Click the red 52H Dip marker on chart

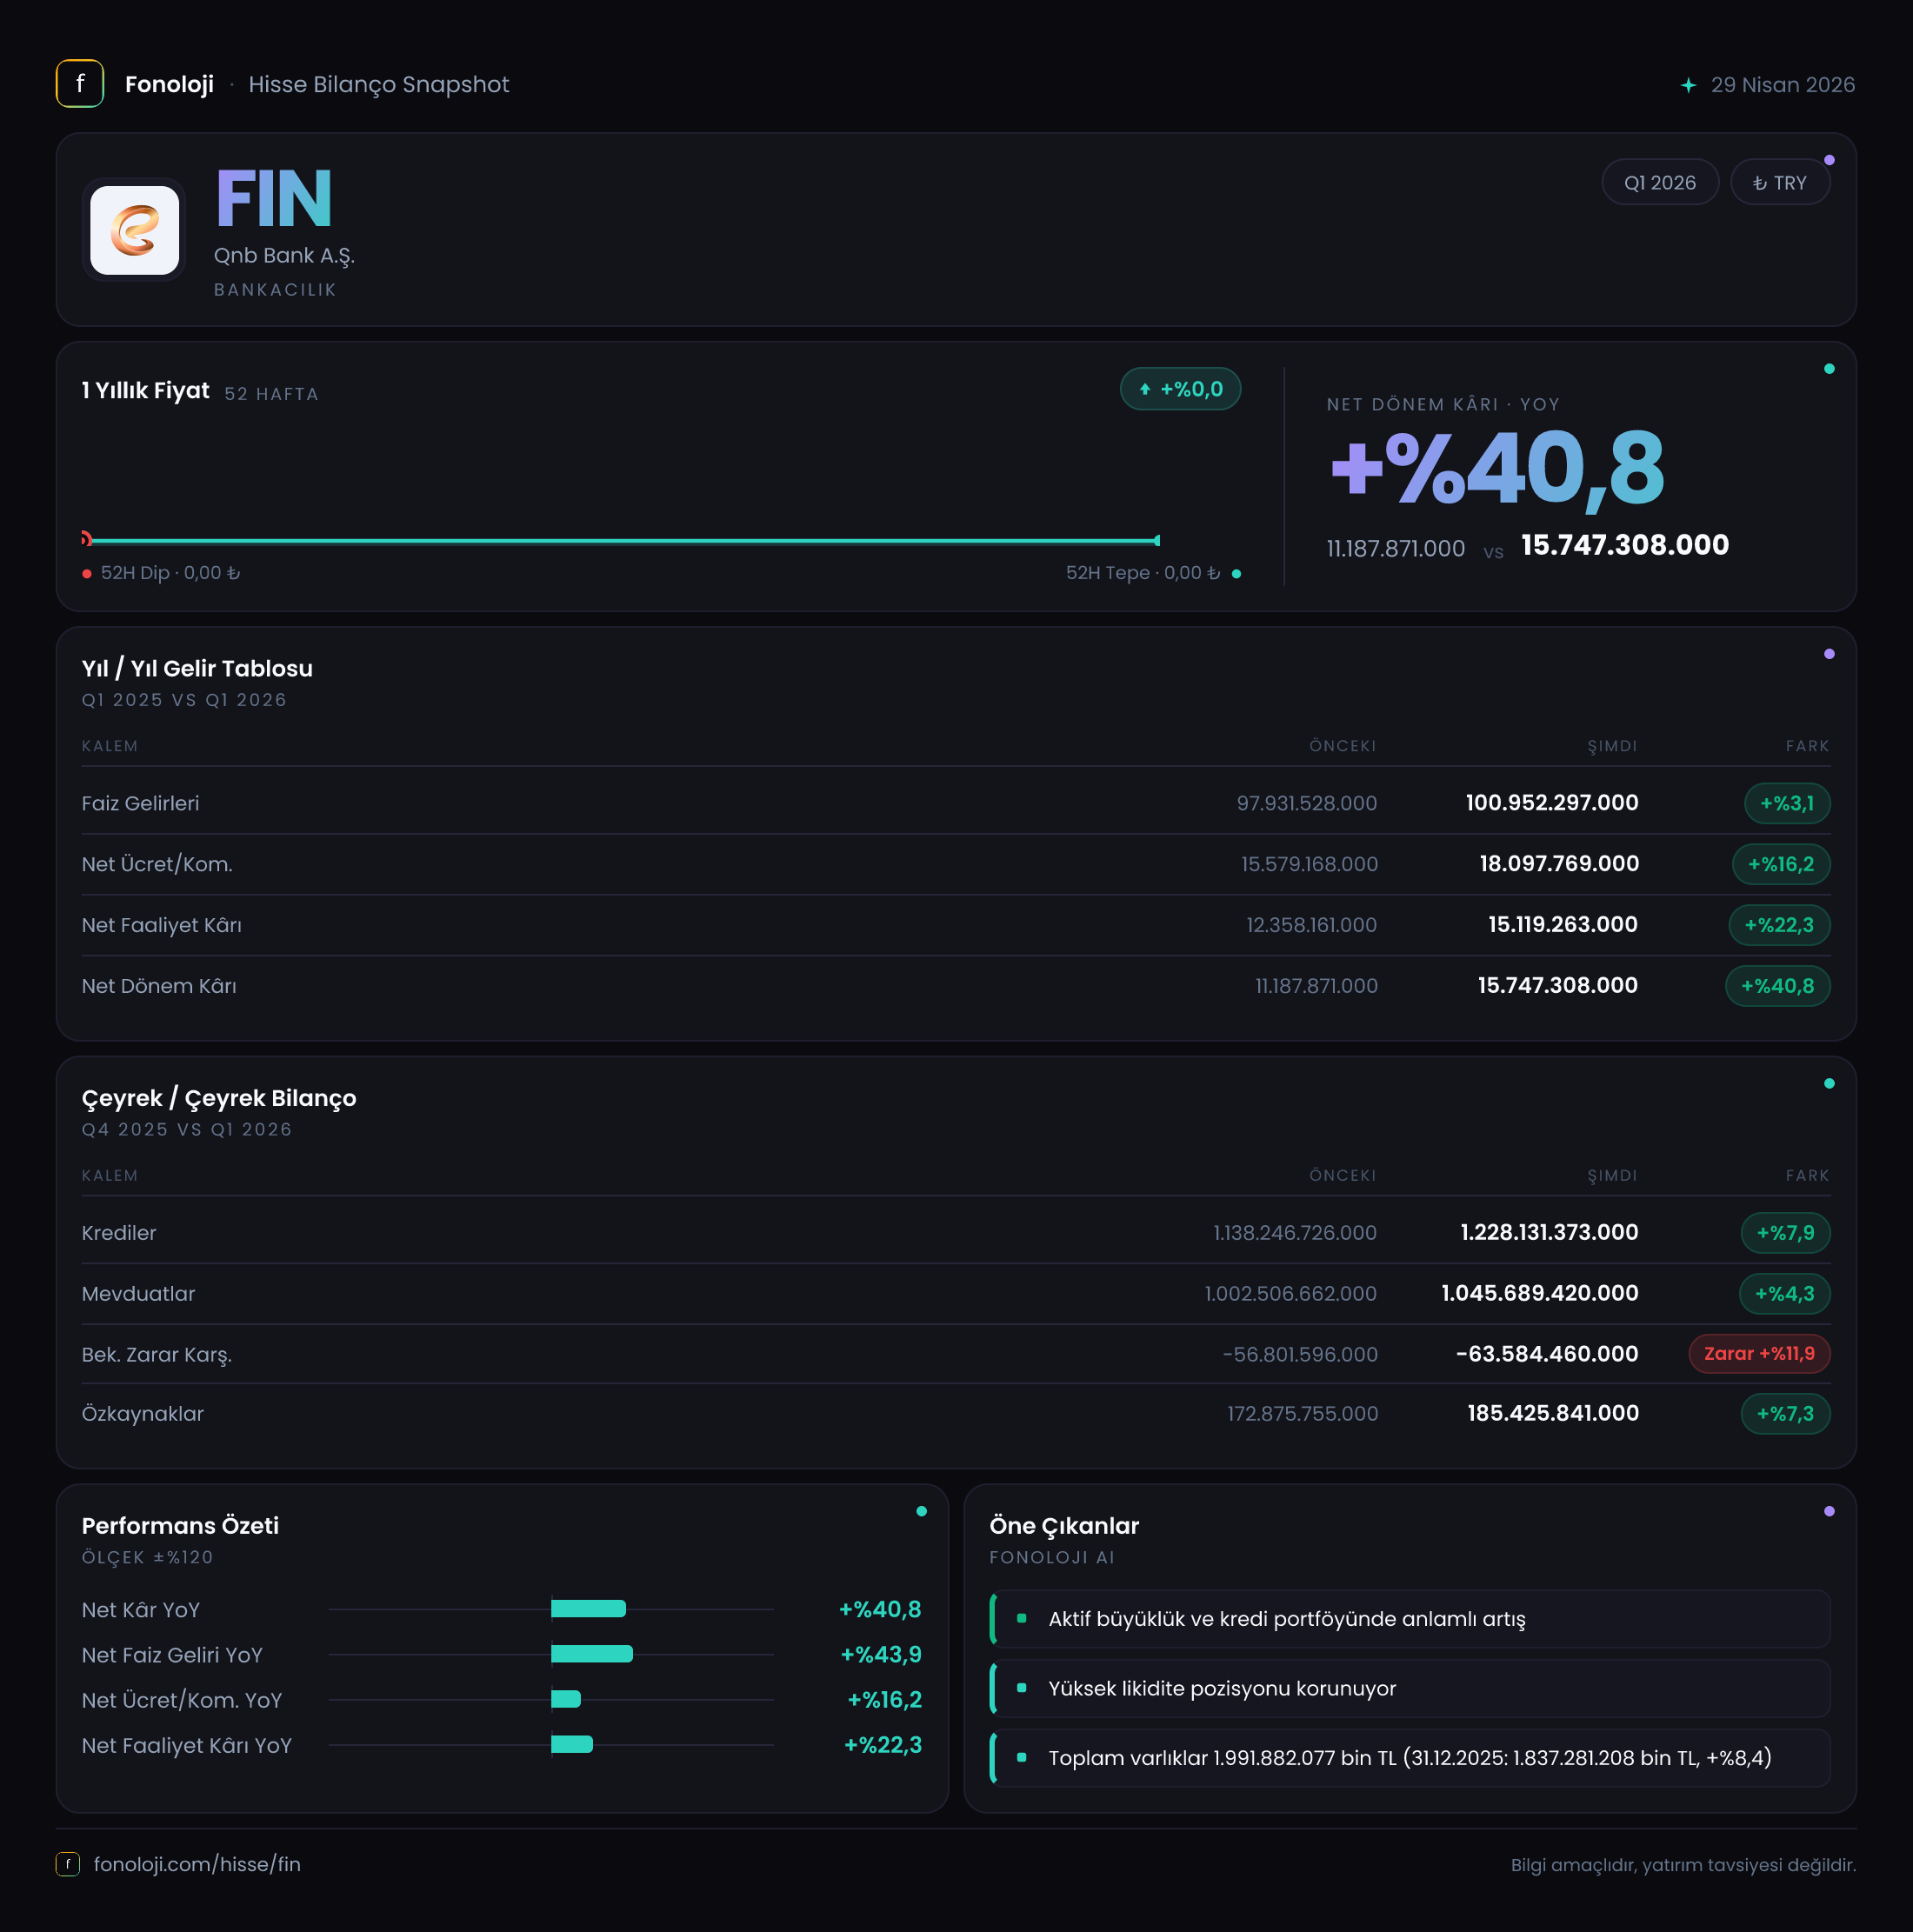pyautogui.click(x=87, y=539)
